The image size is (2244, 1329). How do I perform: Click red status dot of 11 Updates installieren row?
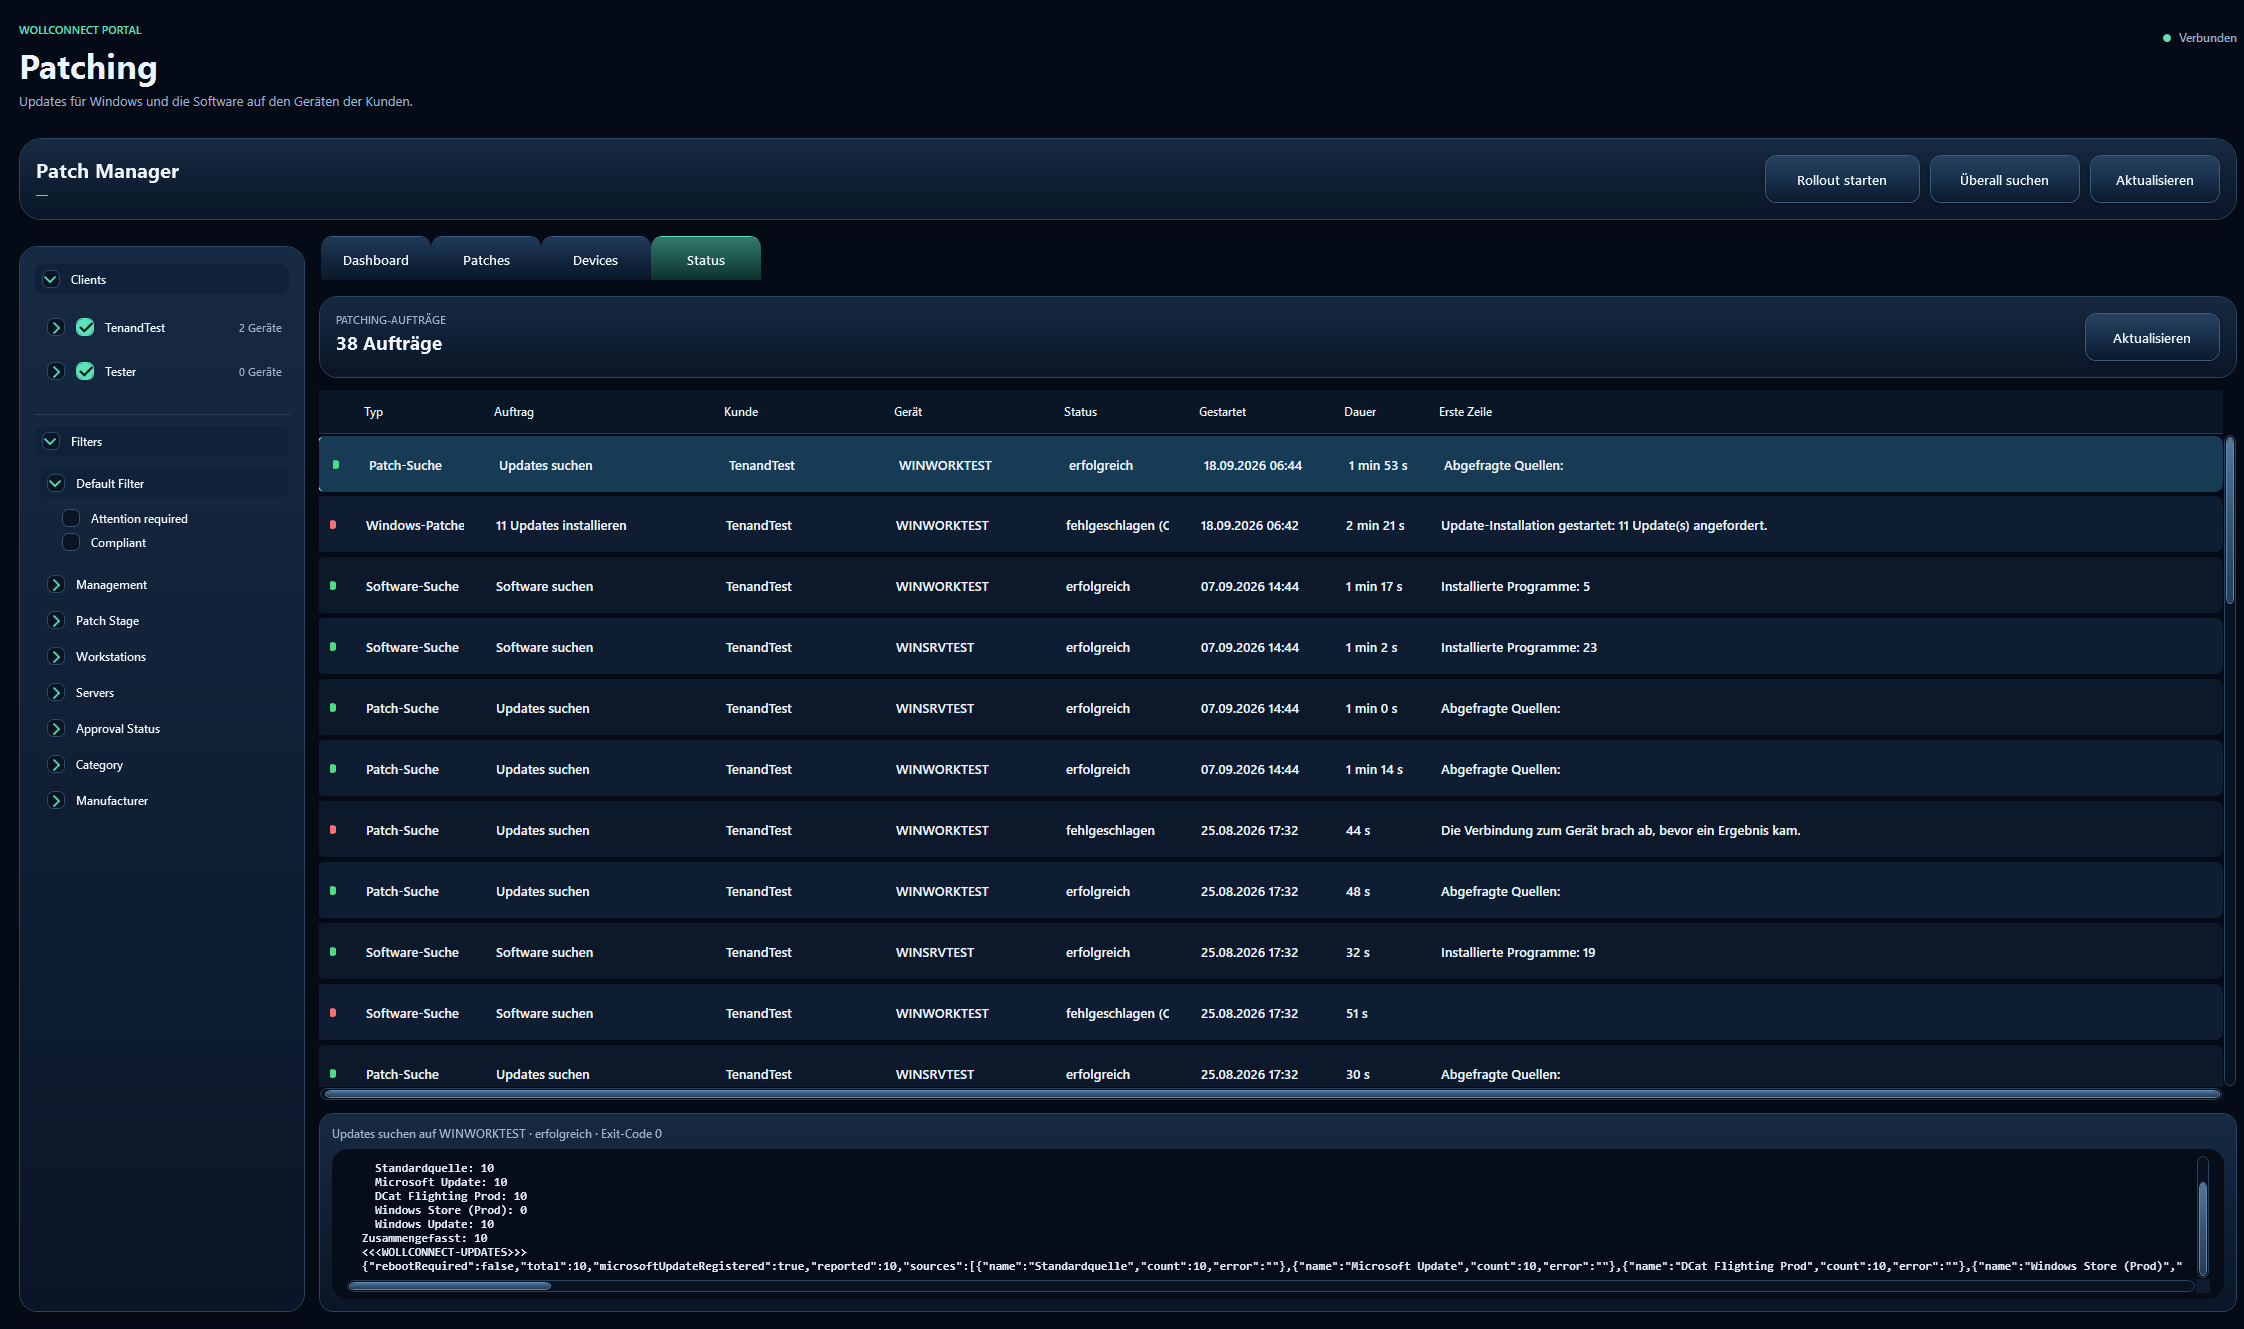333,524
